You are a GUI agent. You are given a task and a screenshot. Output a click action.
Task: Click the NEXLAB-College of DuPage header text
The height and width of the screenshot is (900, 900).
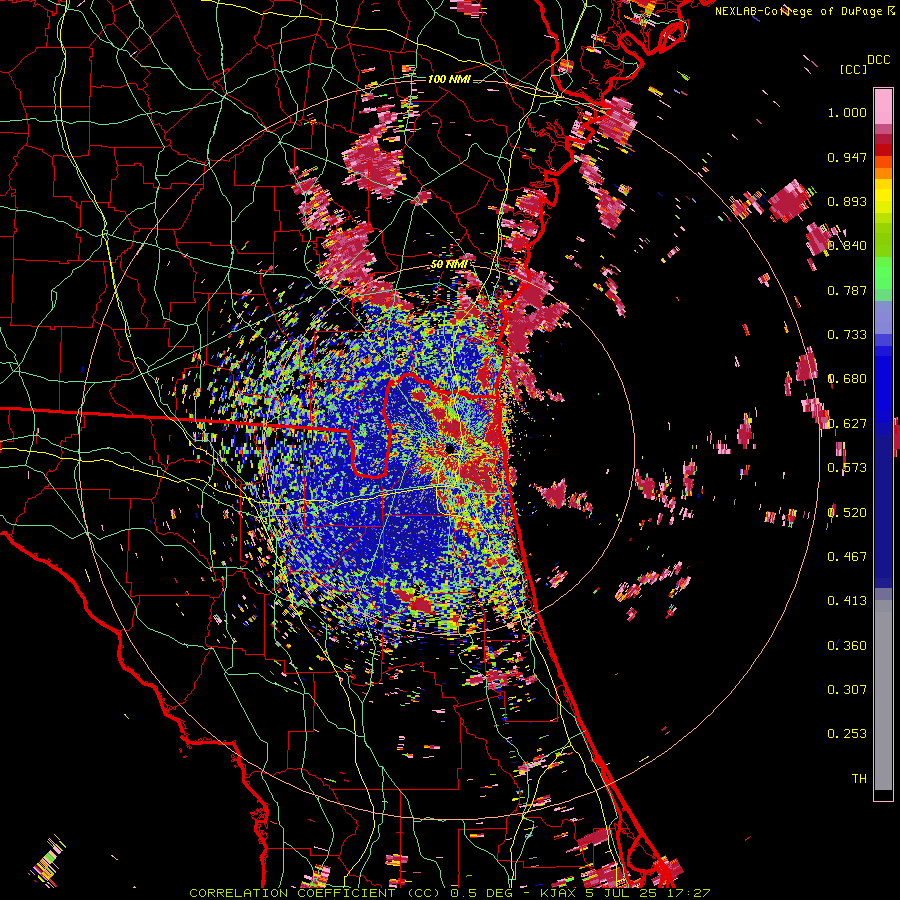[x=801, y=11]
